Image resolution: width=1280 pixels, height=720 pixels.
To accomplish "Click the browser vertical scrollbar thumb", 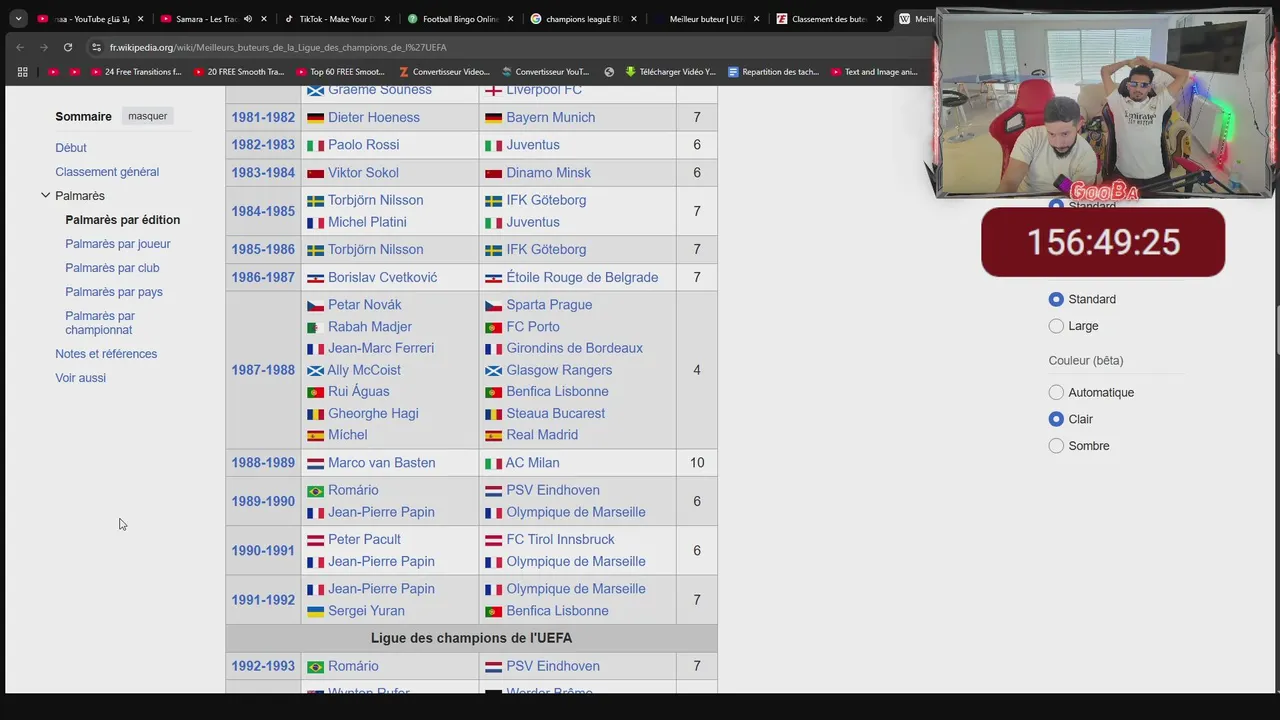I will (x=1276, y=330).
